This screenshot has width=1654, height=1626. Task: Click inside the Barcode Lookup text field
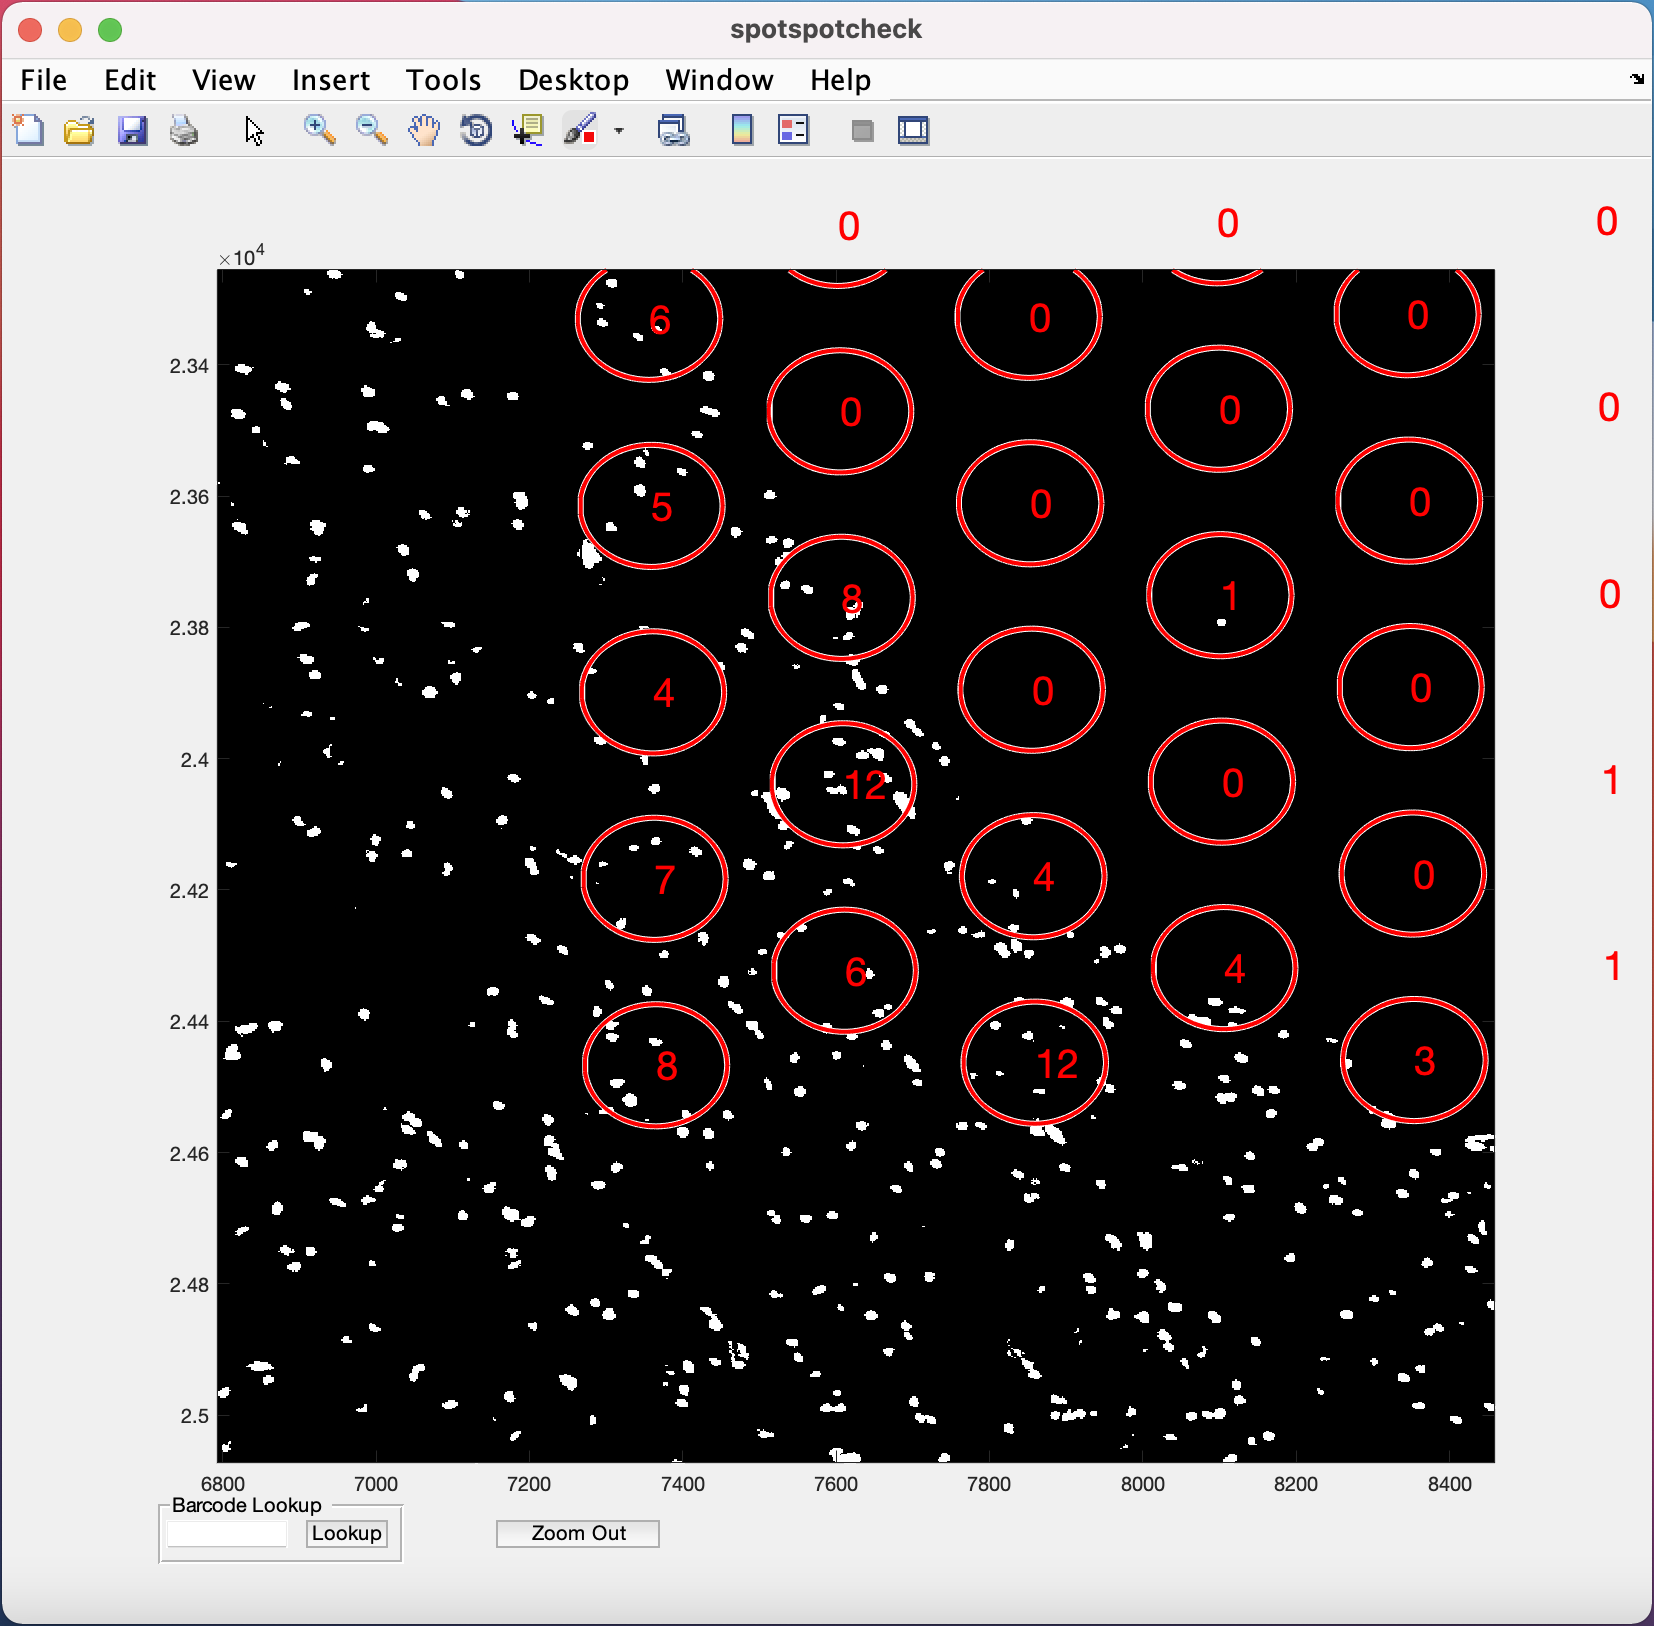[x=227, y=1533]
